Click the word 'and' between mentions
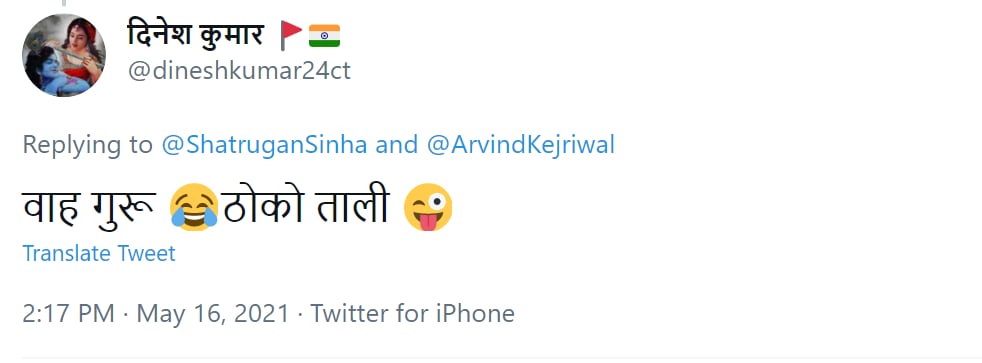 tap(396, 145)
